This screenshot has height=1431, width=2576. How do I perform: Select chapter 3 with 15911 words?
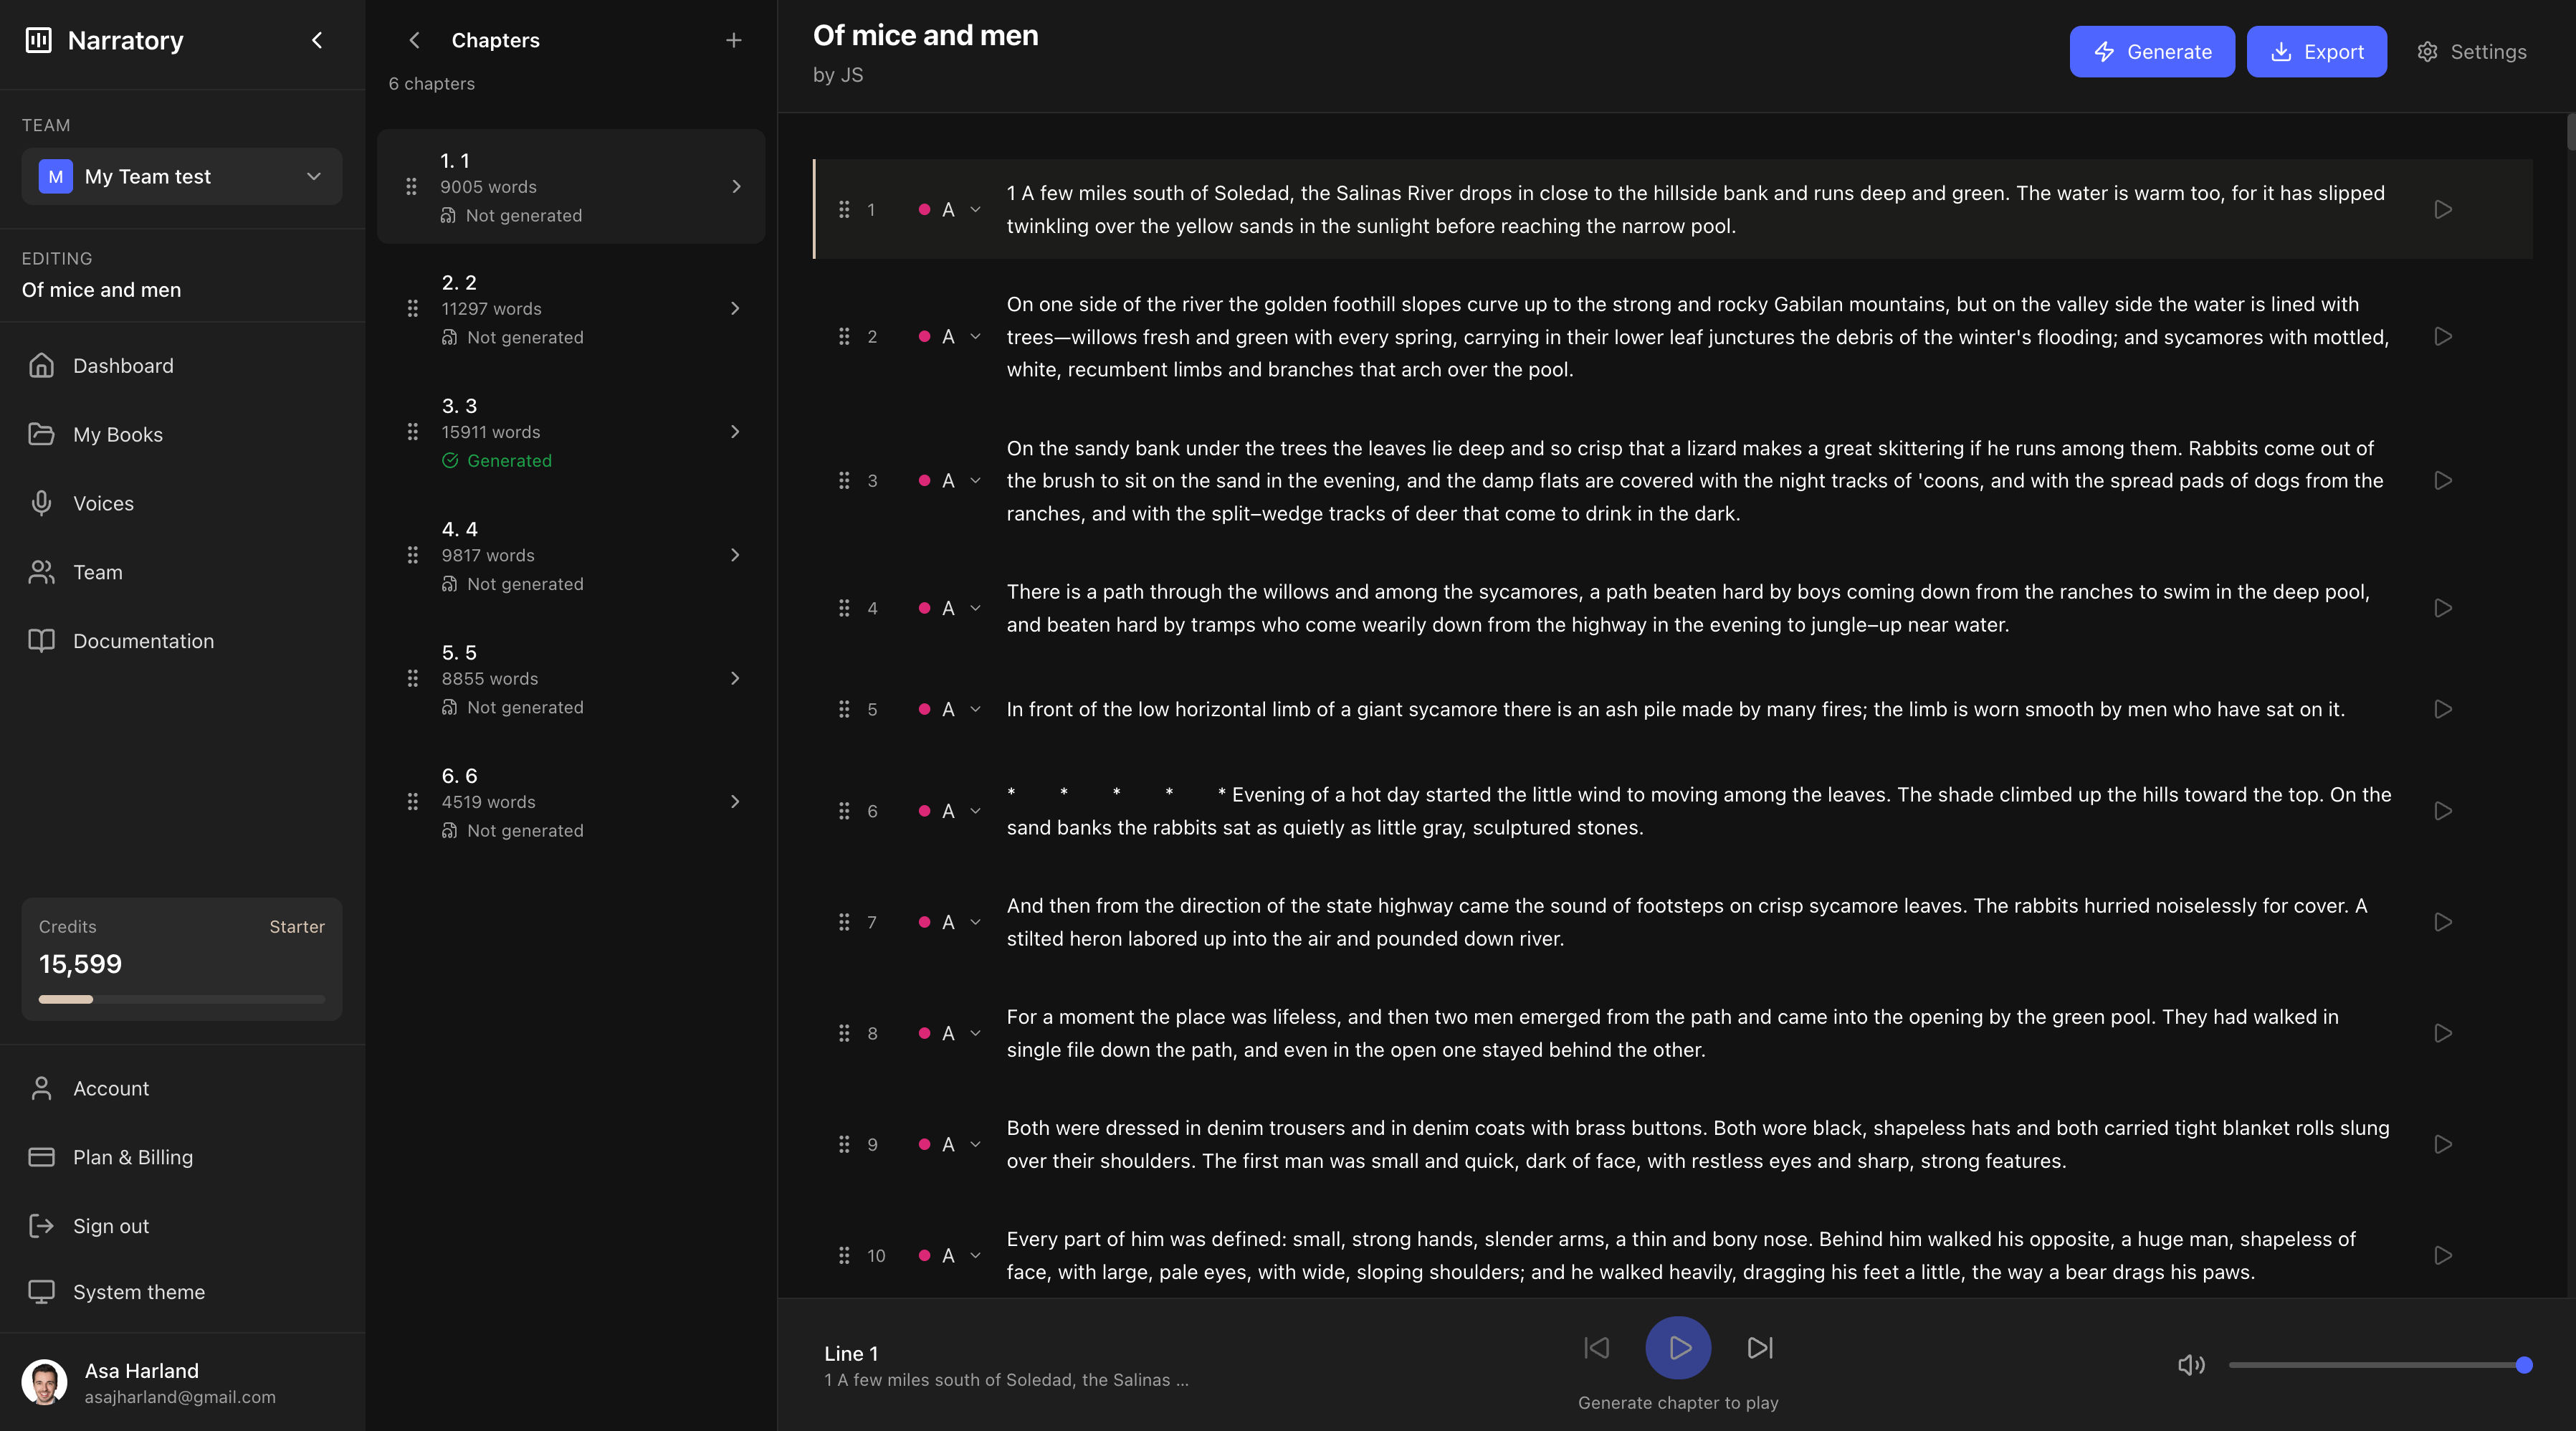[571, 432]
